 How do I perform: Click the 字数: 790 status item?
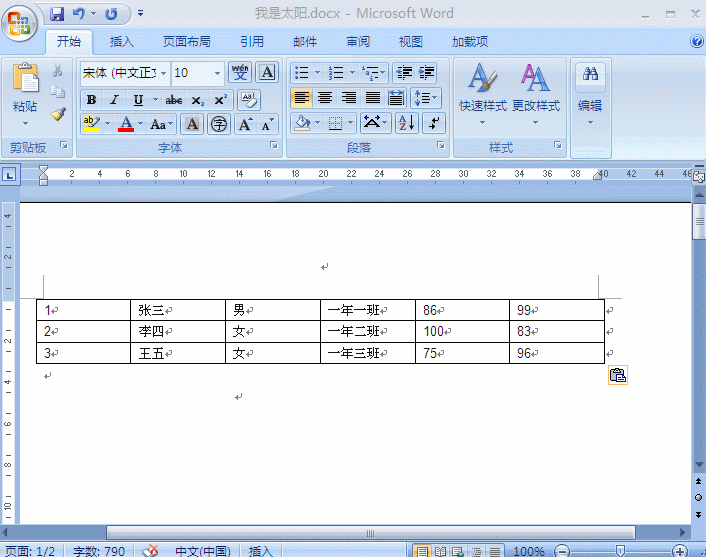click(x=99, y=551)
